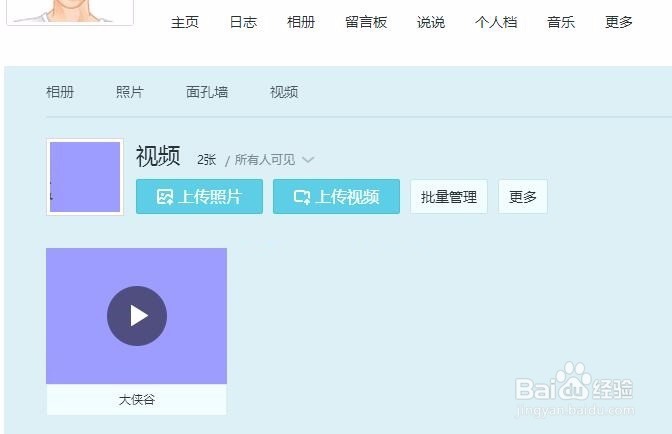The width and height of the screenshot is (672, 434).
Task: Expand the 更多 top navigation menu
Action: coord(619,22)
